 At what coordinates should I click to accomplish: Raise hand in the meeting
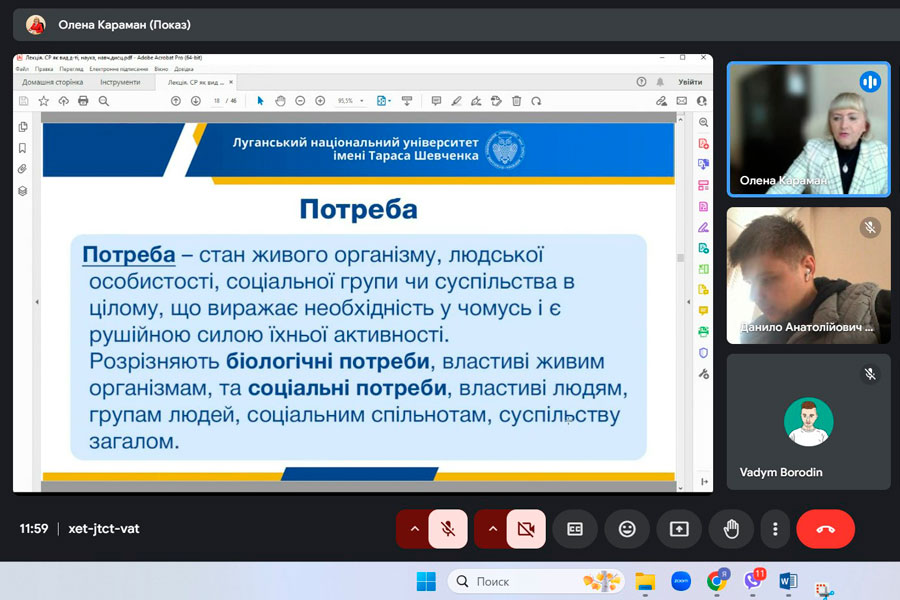731,529
